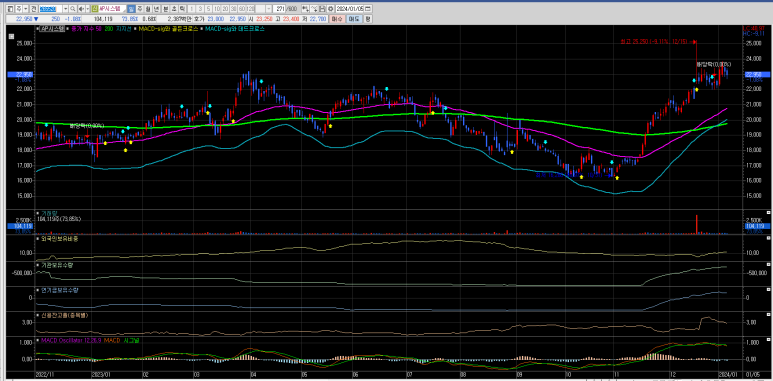Select the monthly (월) chart period
Viewport: 773px width, 381px height.
[x=148, y=9]
